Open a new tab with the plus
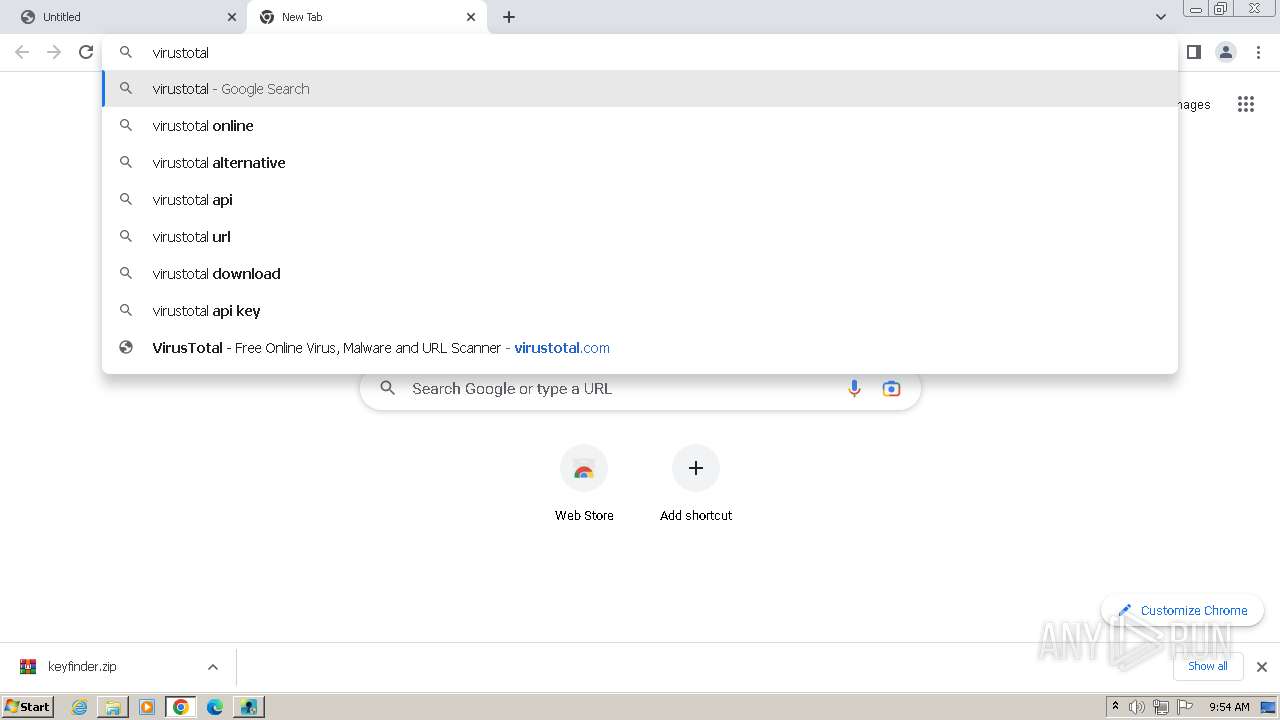This screenshot has width=1280, height=720. tap(509, 17)
